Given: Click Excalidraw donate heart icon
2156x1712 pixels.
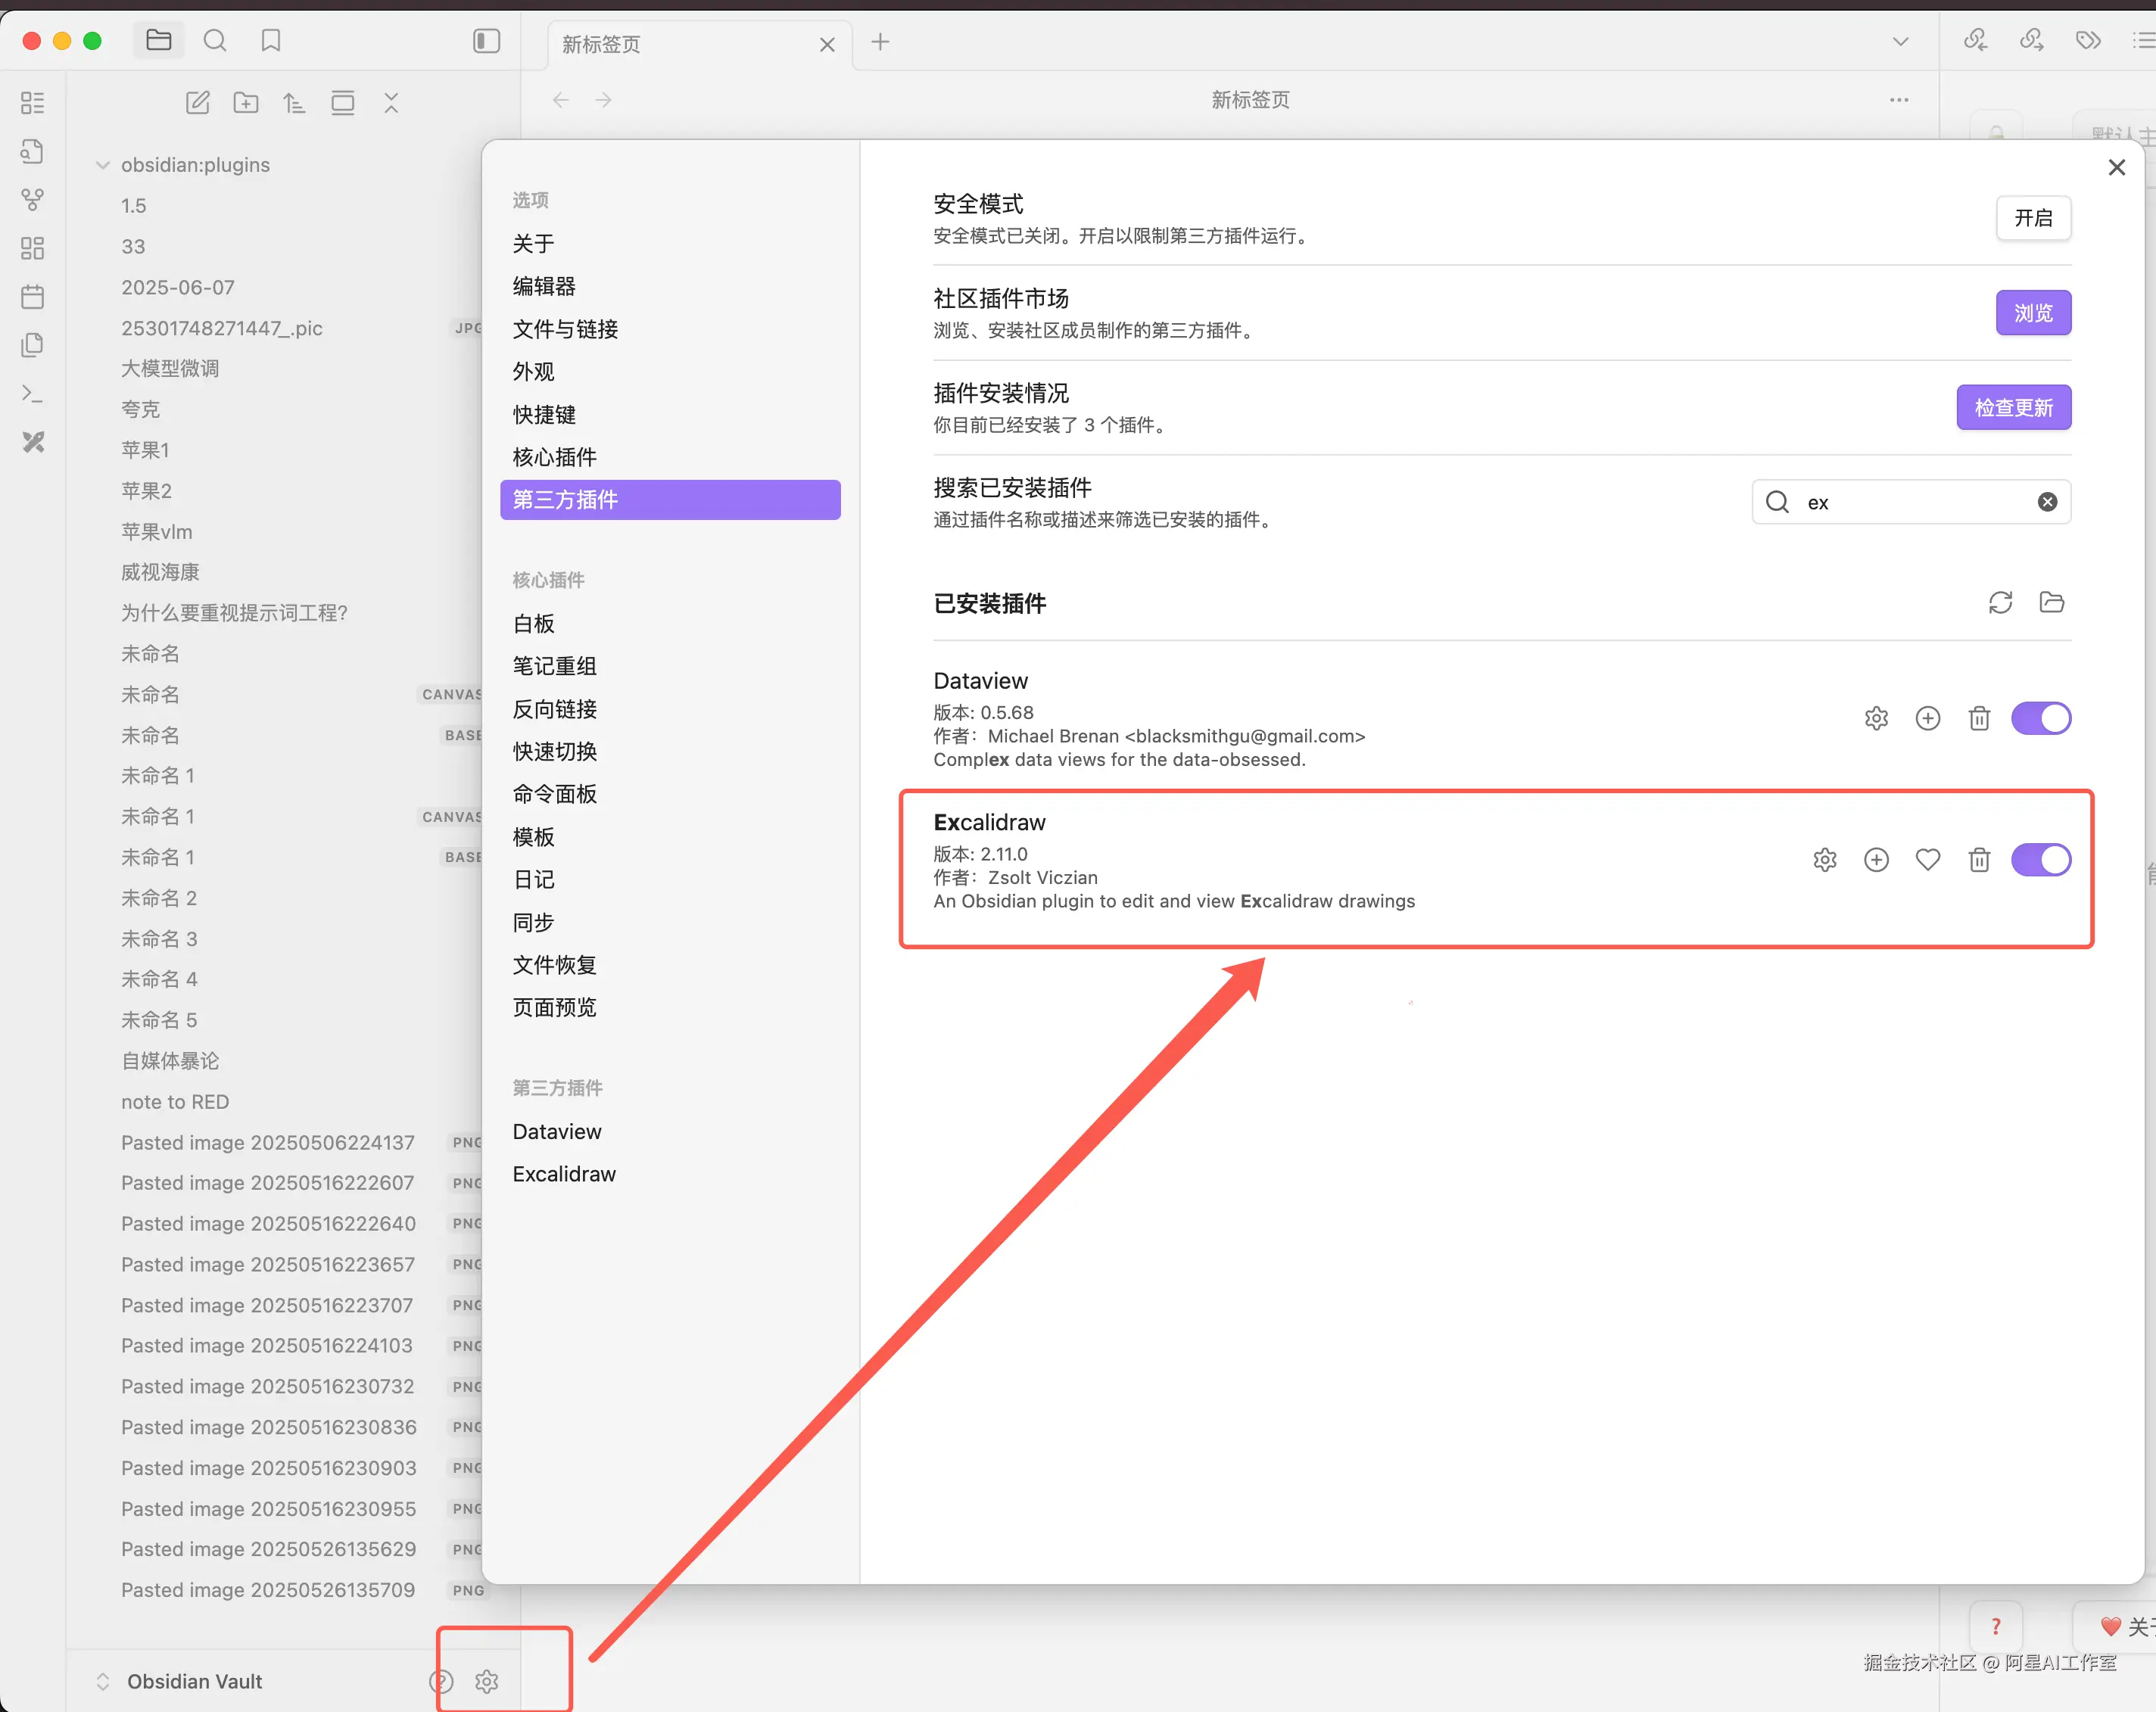Looking at the screenshot, I should click(x=1928, y=860).
